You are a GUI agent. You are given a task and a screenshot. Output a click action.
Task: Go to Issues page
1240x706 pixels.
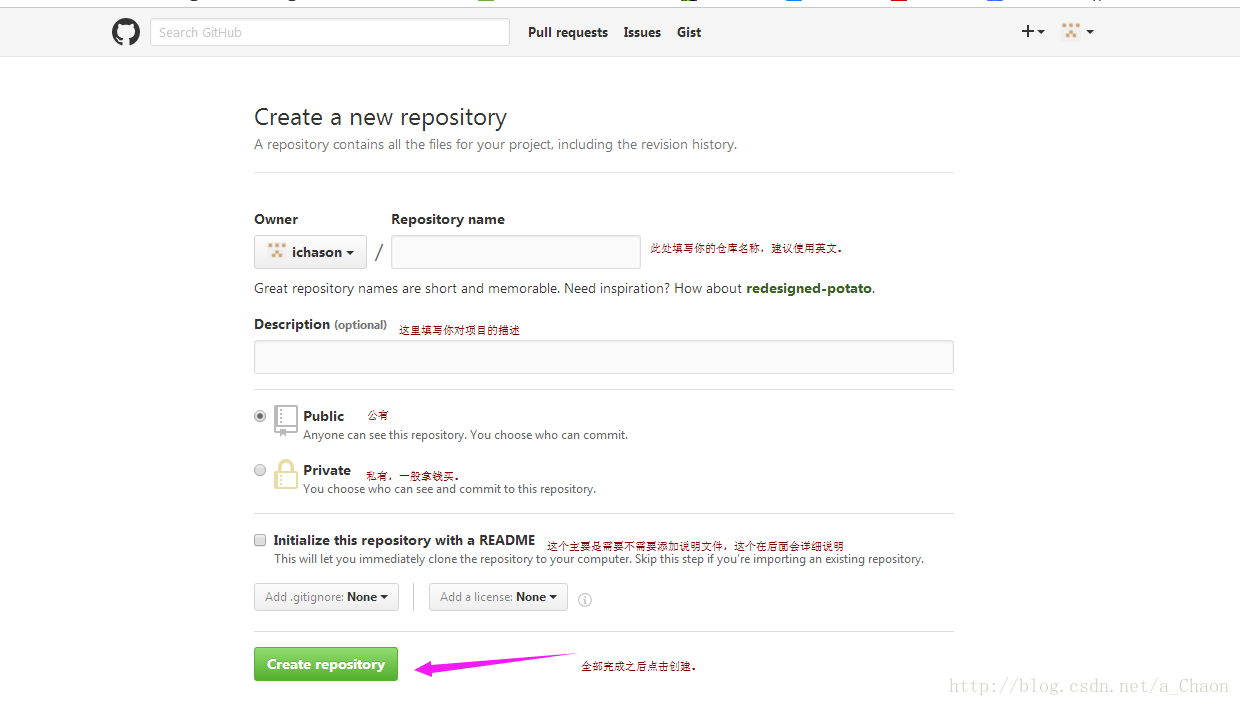[x=642, y=32]
